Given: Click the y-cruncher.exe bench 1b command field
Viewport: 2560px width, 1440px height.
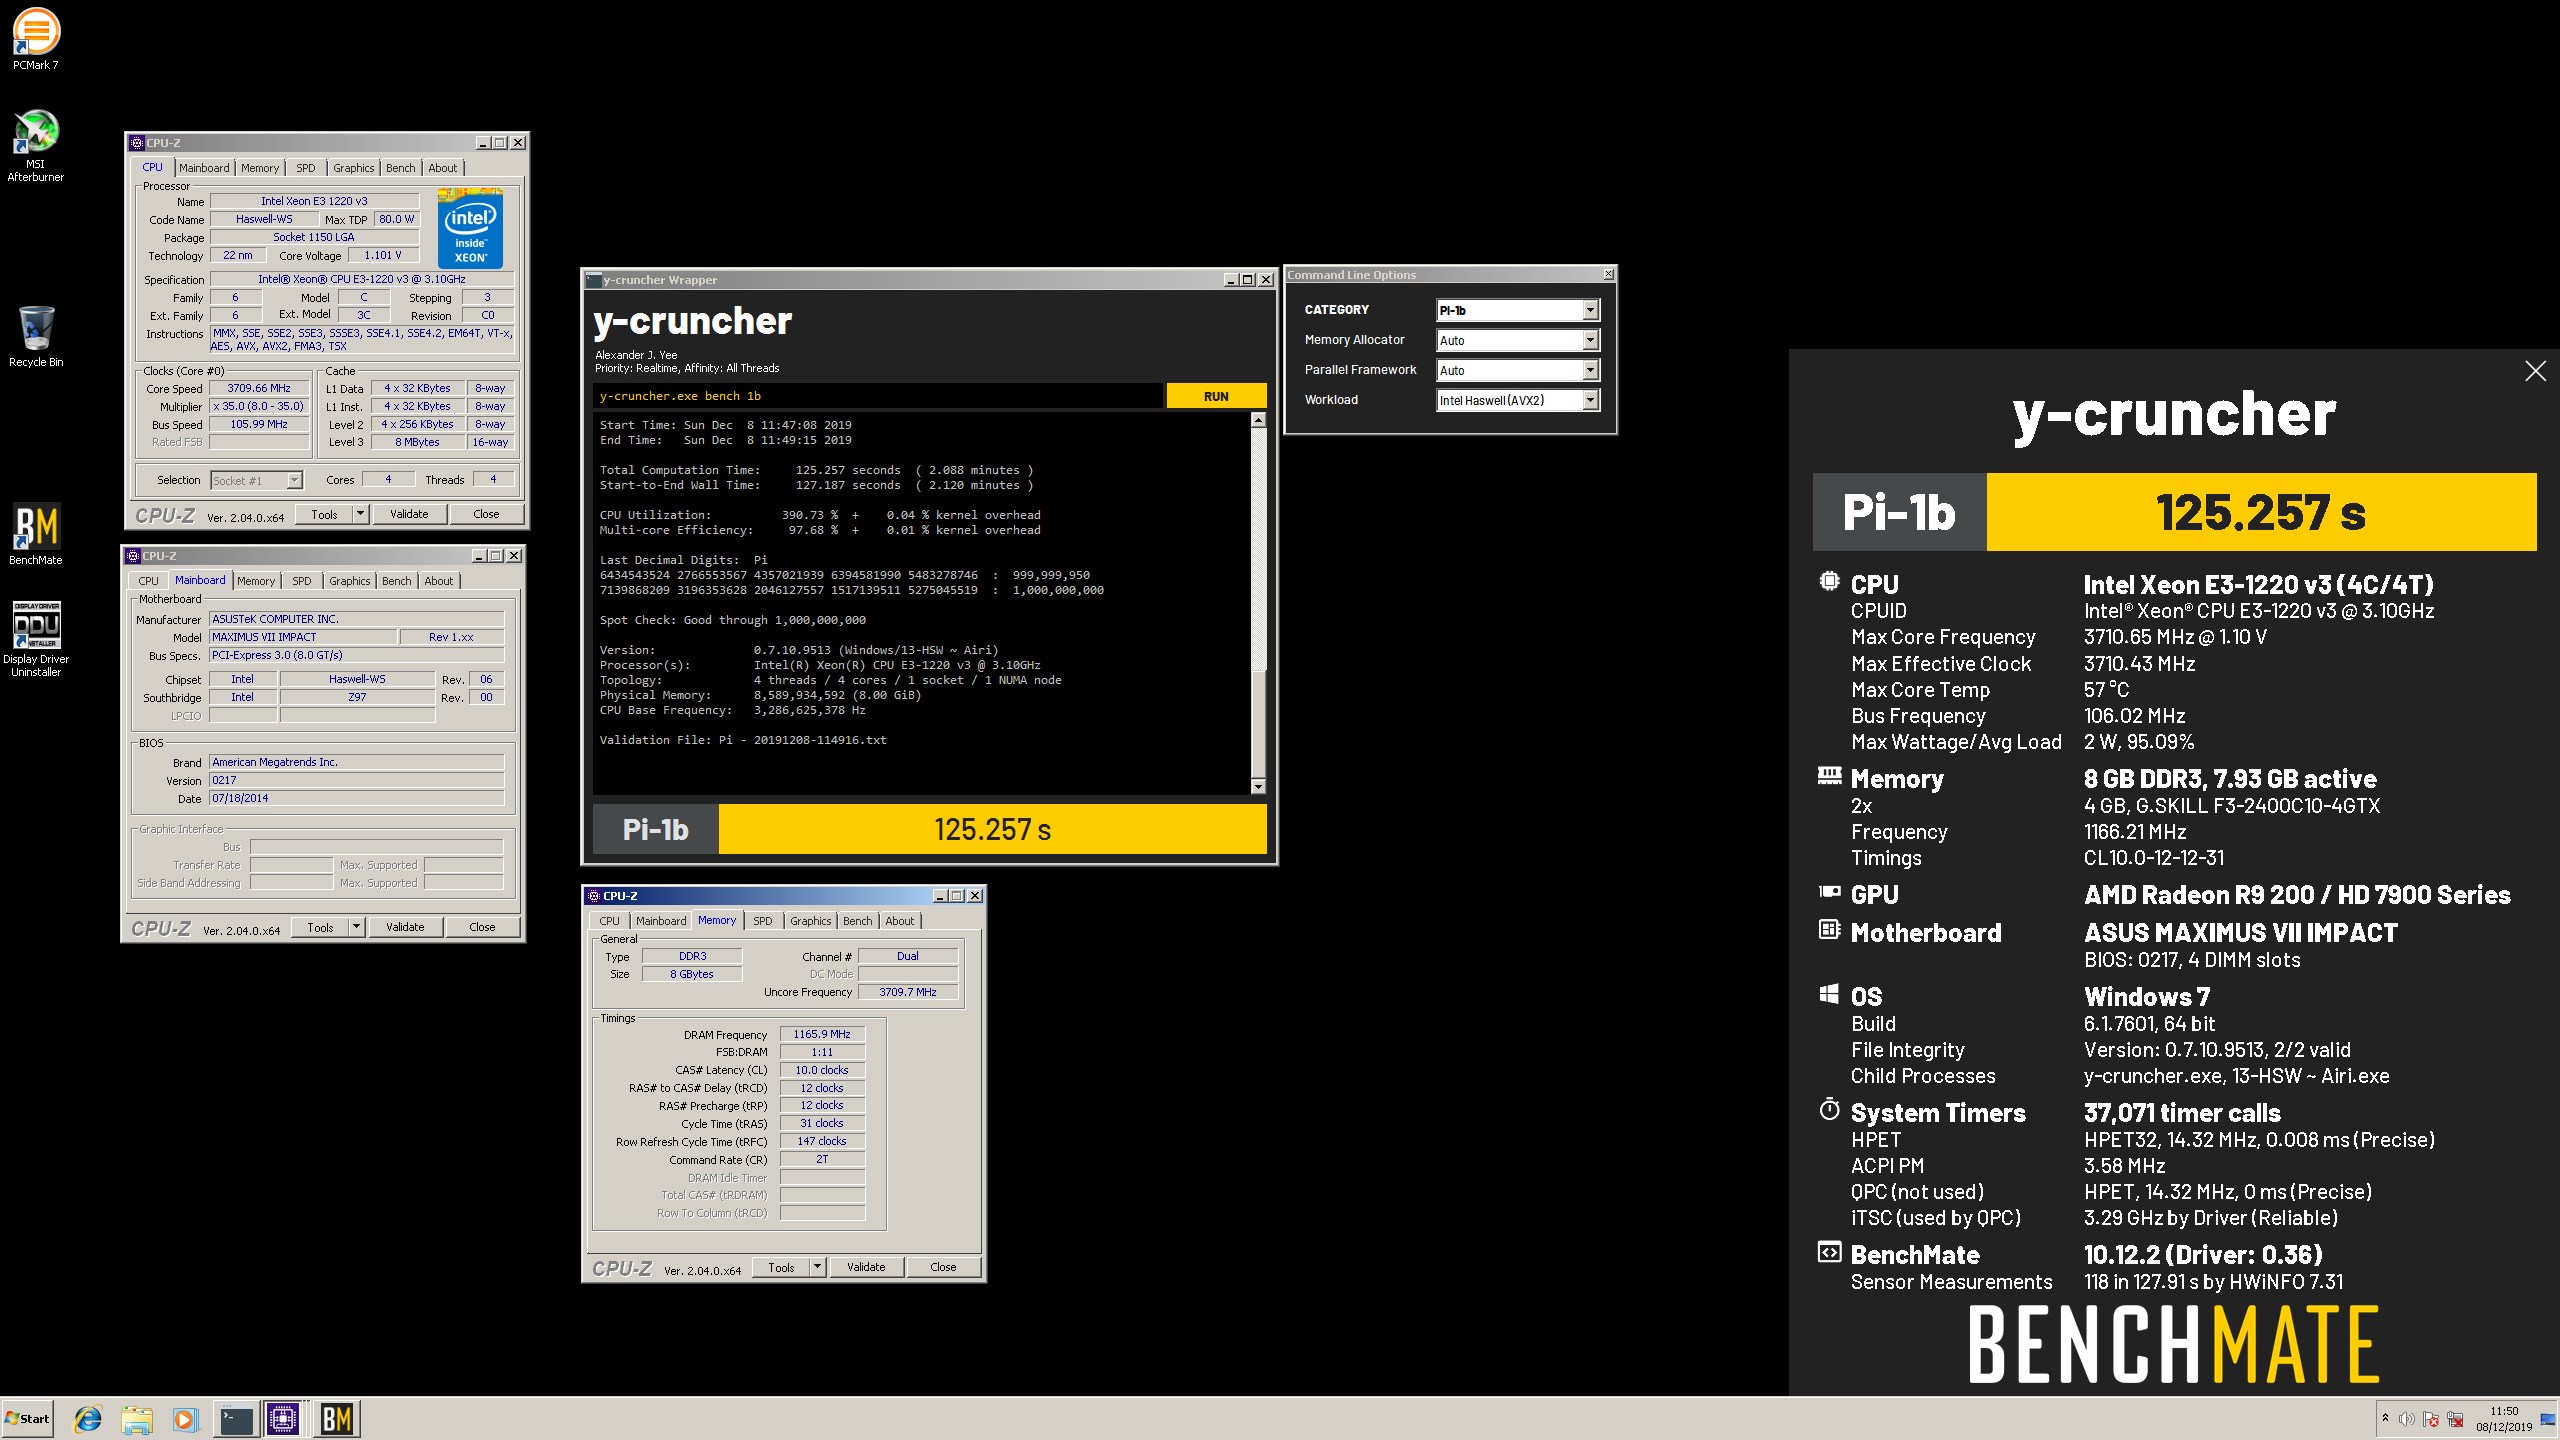Looking at the screenshot, I should [878, 396].
